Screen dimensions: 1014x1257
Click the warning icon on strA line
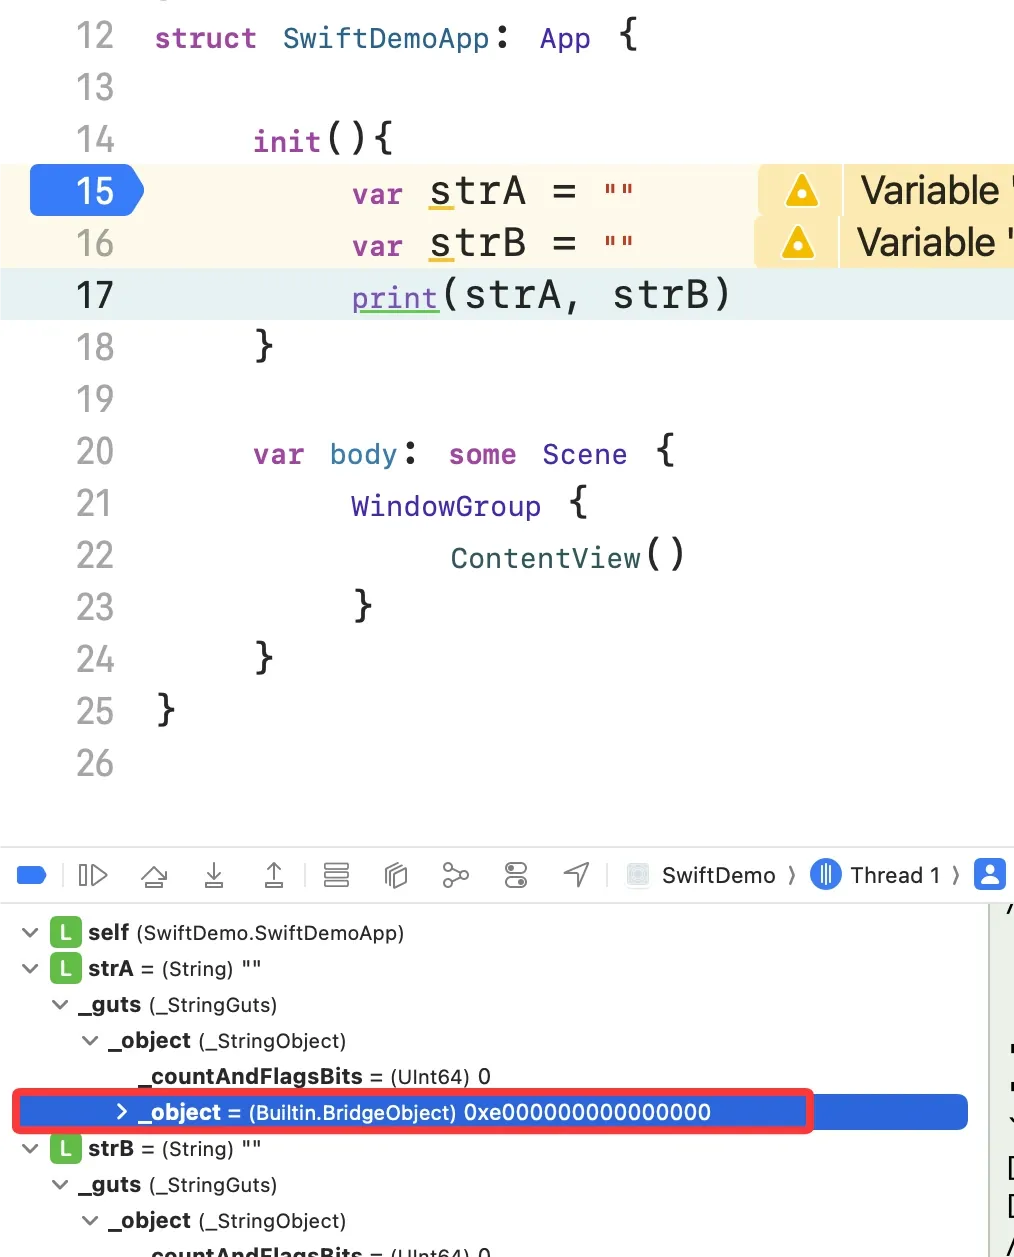[x=802, y=190]
